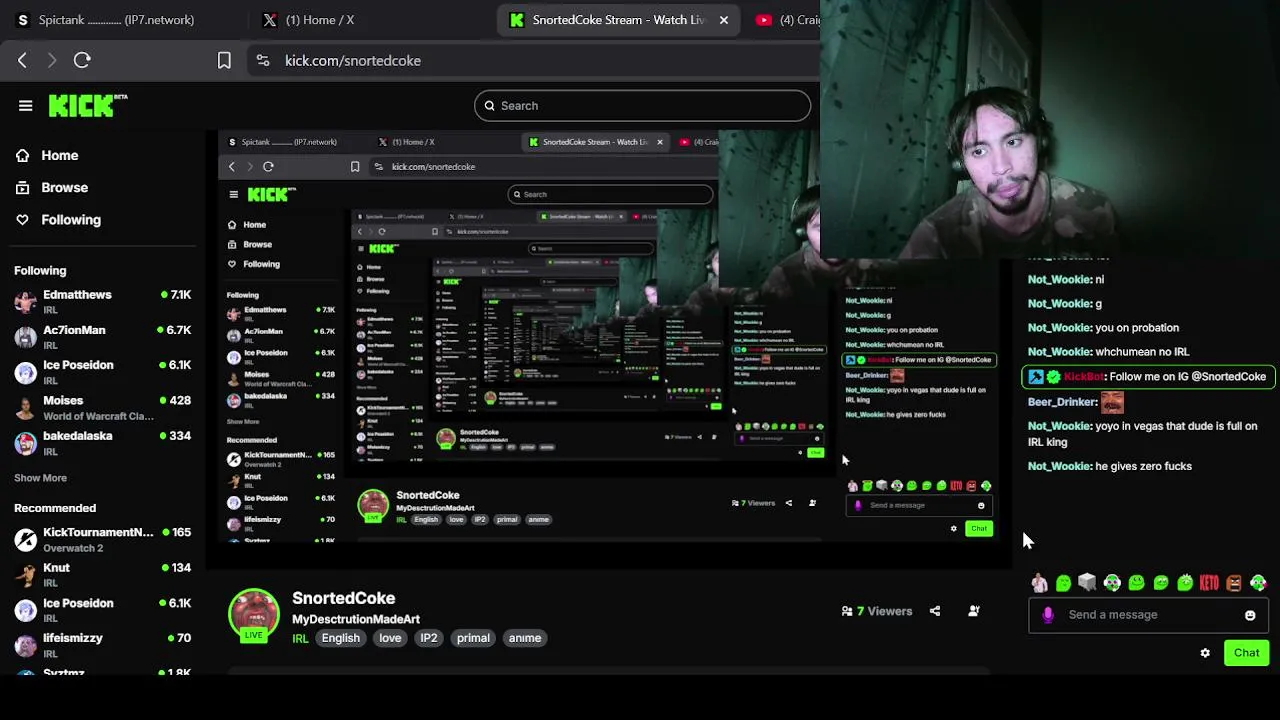
Task: Click the IP2 tag
Action: tap(429, 638)
